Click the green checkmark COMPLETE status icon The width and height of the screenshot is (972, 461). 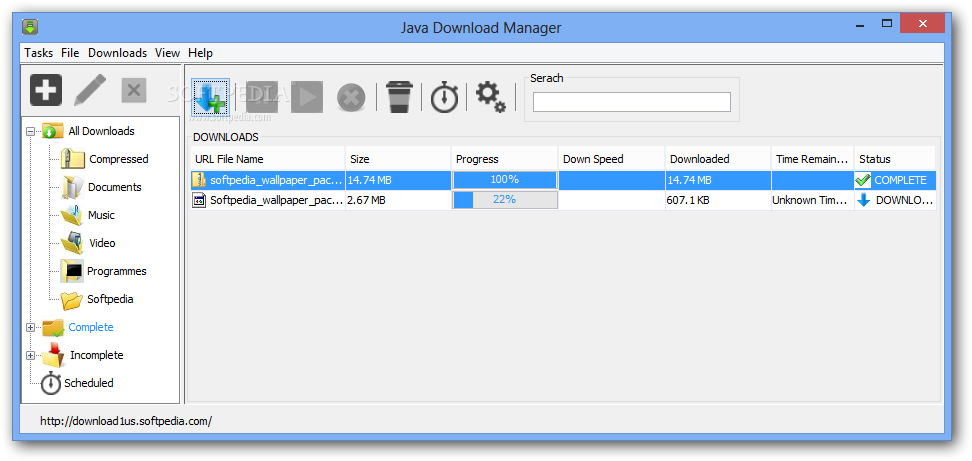point(863,180)
